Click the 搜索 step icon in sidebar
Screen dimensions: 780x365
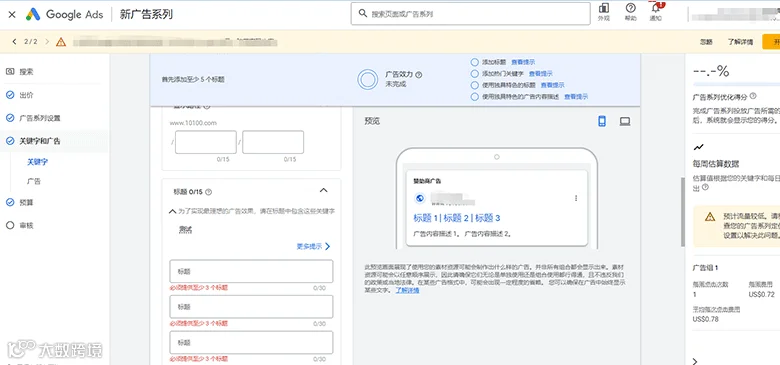[x=10, y=72]
